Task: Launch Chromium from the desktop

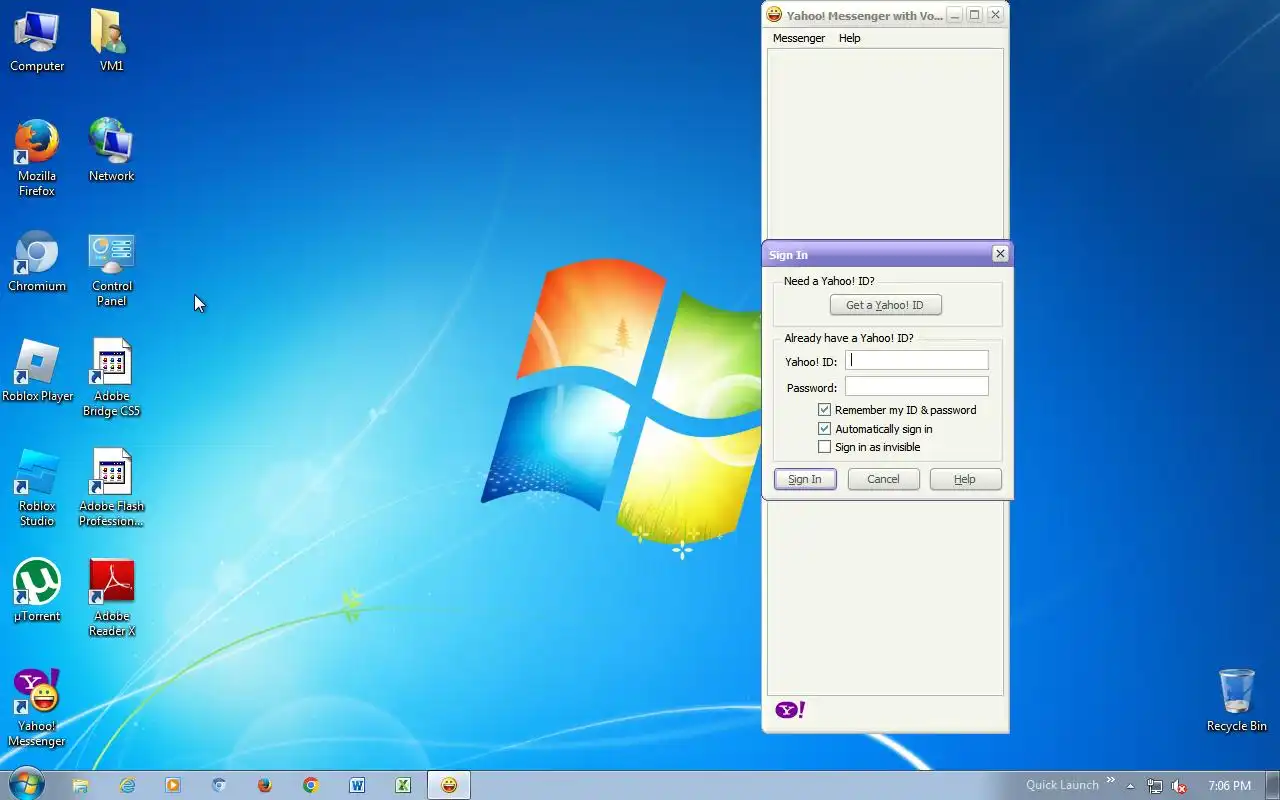Action: [x=37, y=261]
